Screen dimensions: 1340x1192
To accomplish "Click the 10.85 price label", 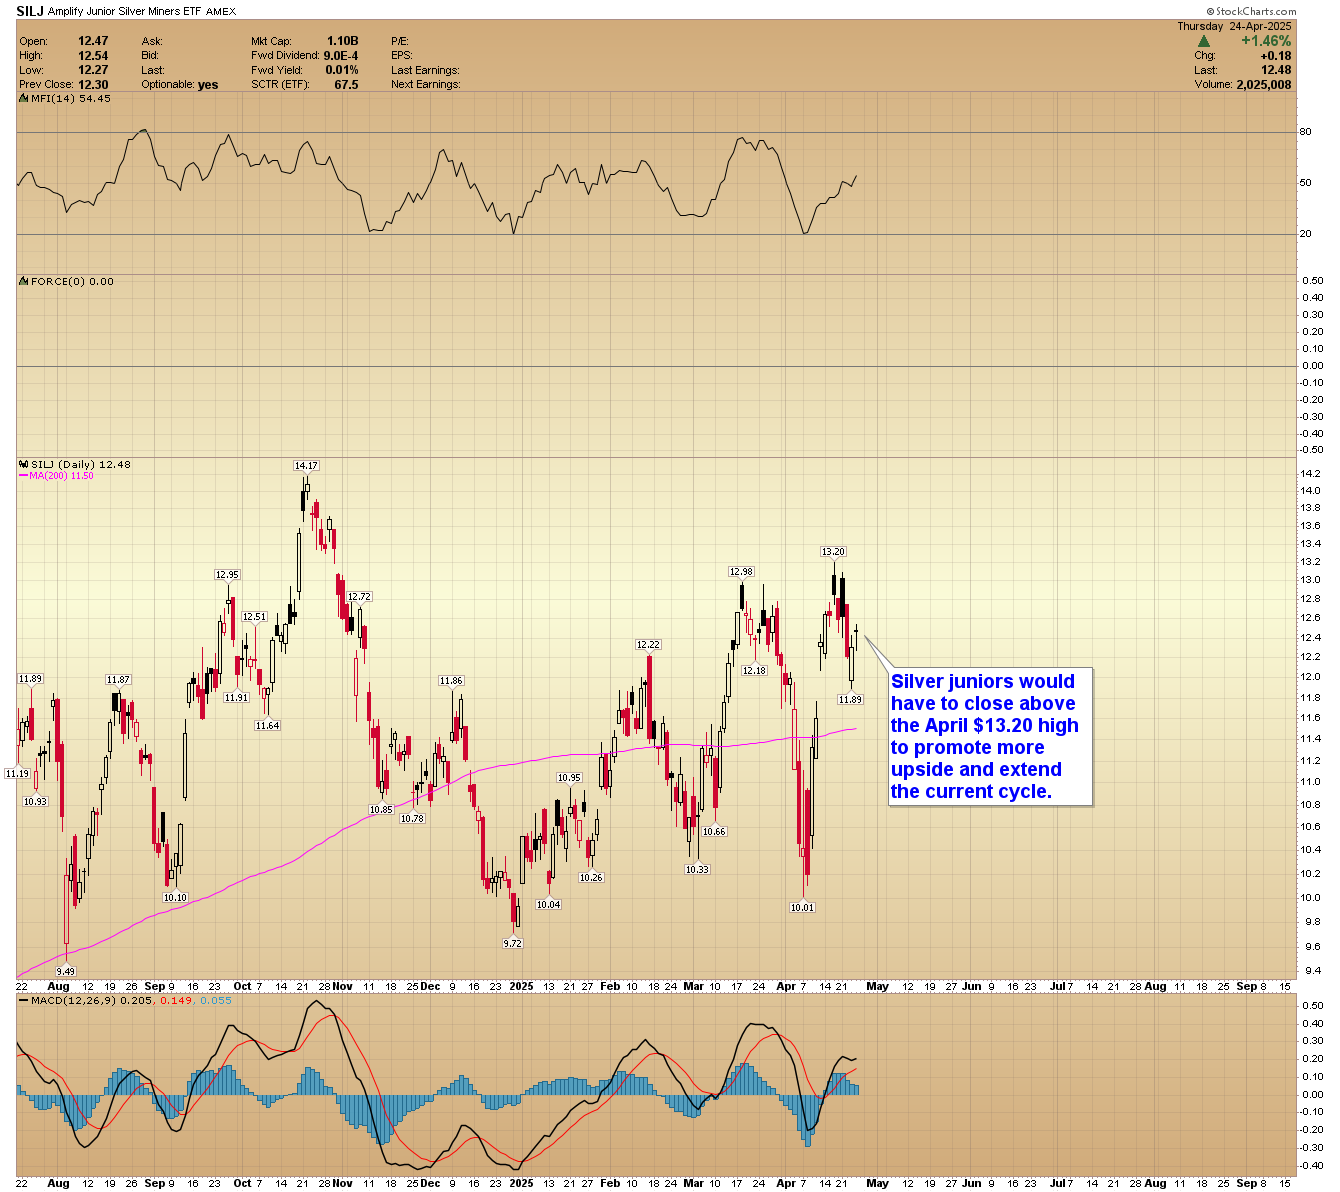I will click(x=381, y=809).
